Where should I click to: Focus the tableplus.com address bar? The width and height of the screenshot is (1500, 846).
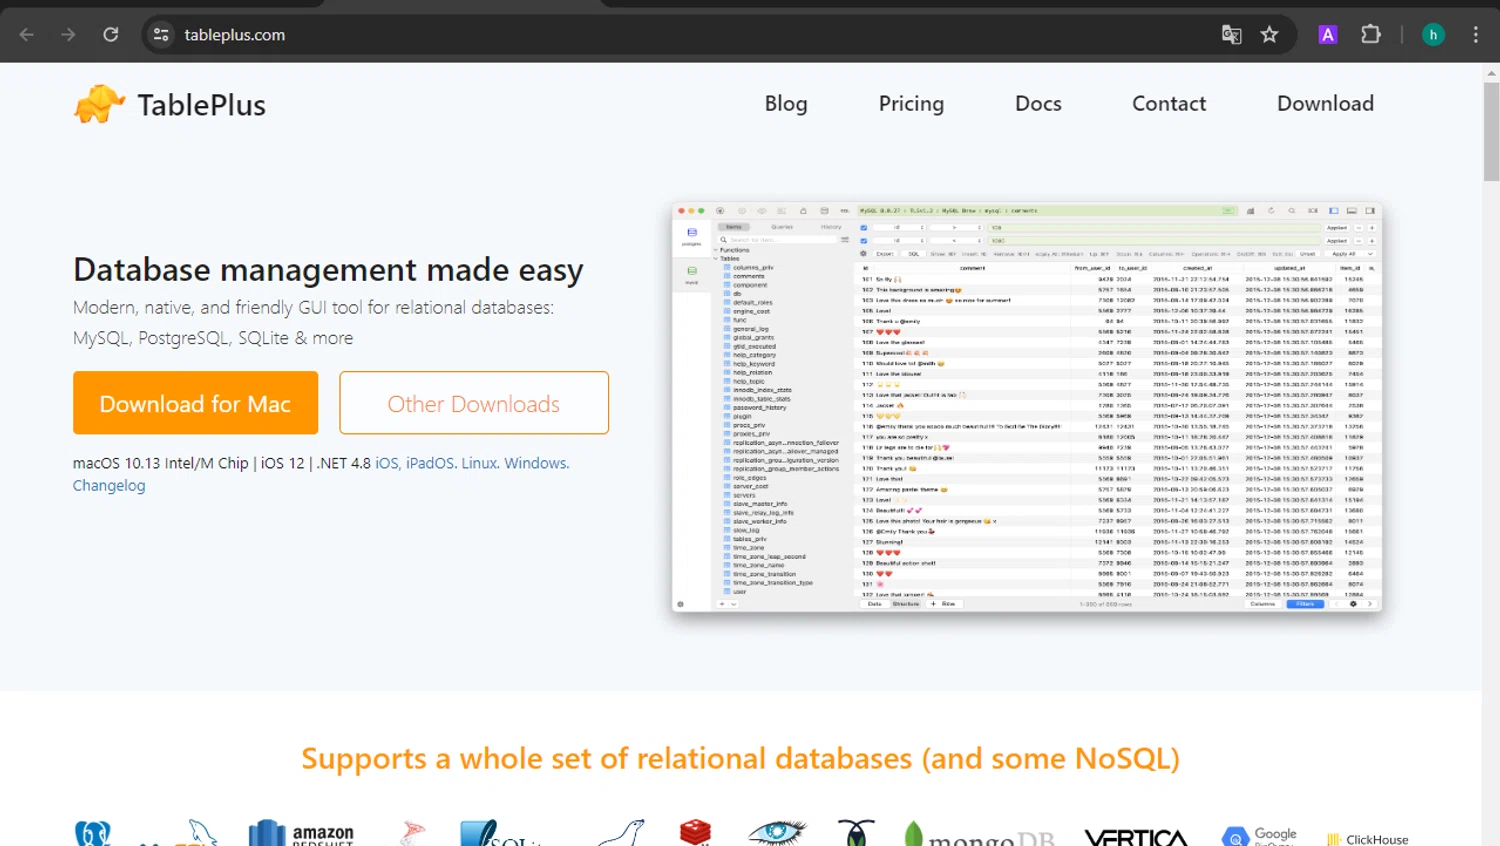point(690,34)
